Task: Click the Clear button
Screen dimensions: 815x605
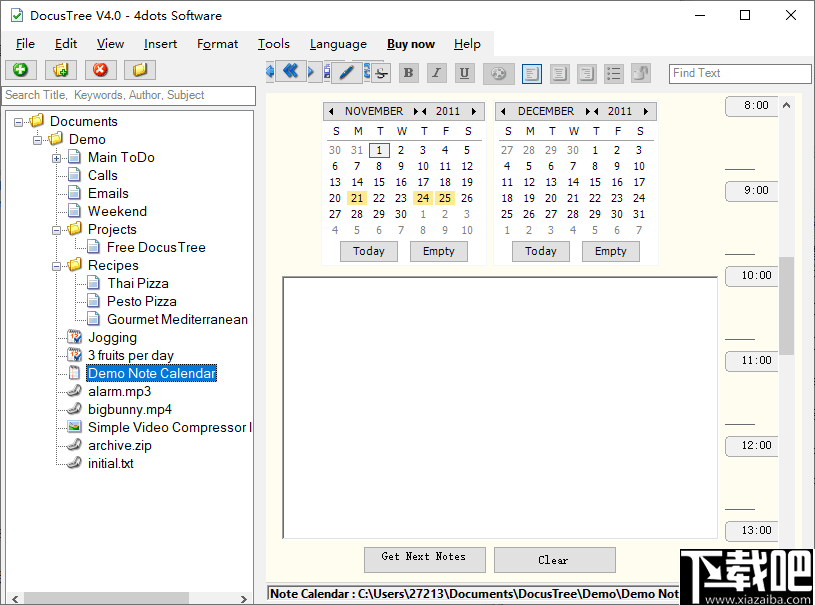Action: click(x=555, y=559)
